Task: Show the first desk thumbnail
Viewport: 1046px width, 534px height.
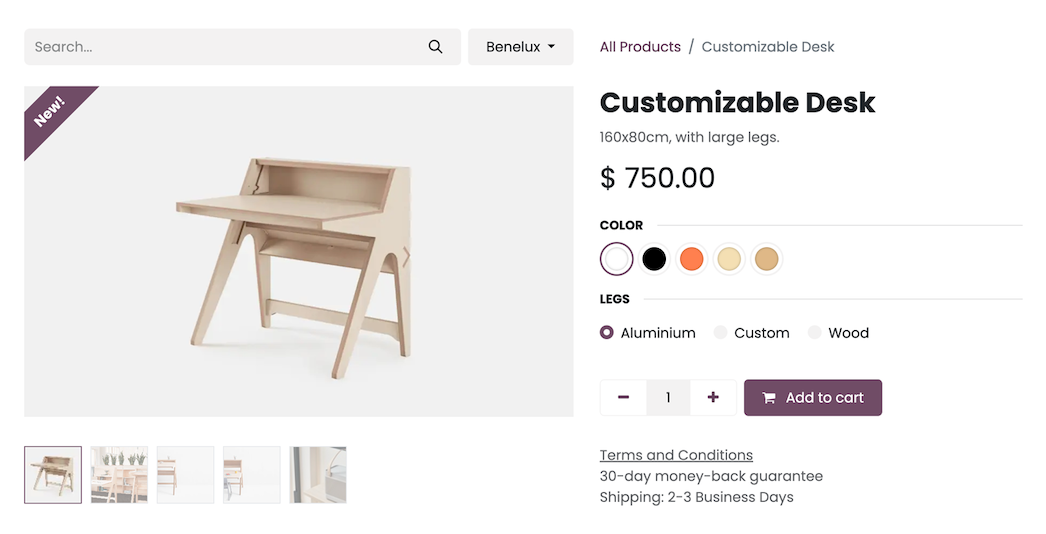Action: coord(53,475)
